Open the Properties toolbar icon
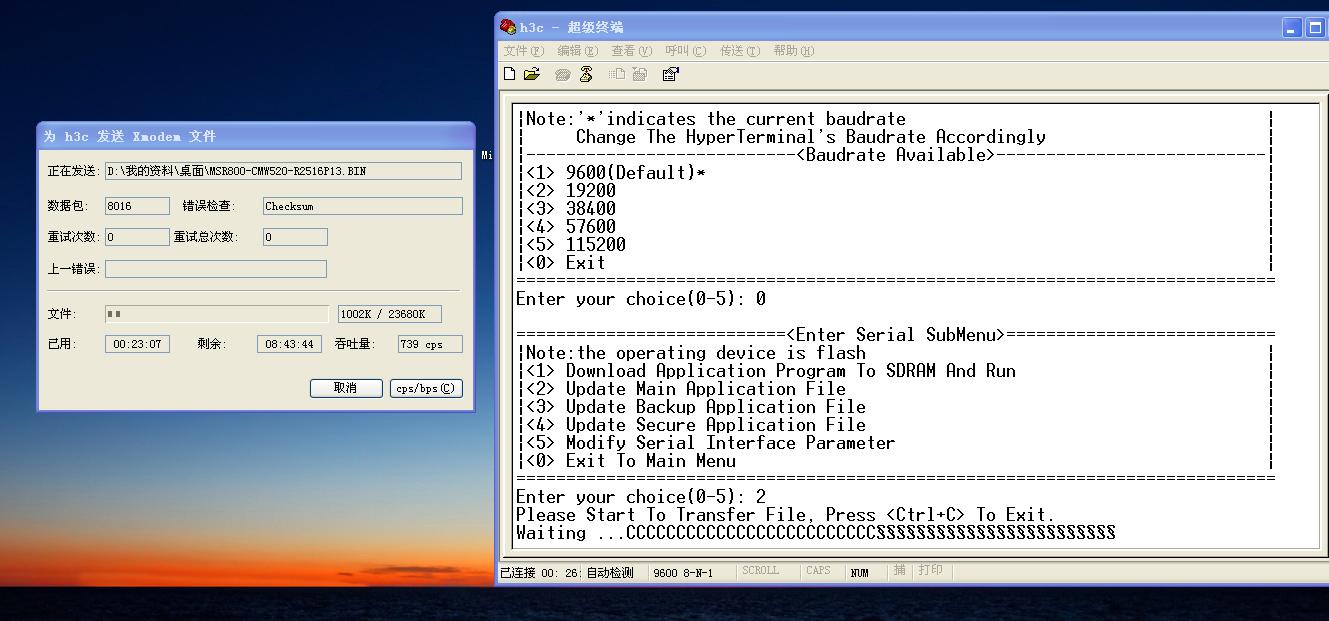Screen dimensions: 1329x621 (x=671, y=74)
